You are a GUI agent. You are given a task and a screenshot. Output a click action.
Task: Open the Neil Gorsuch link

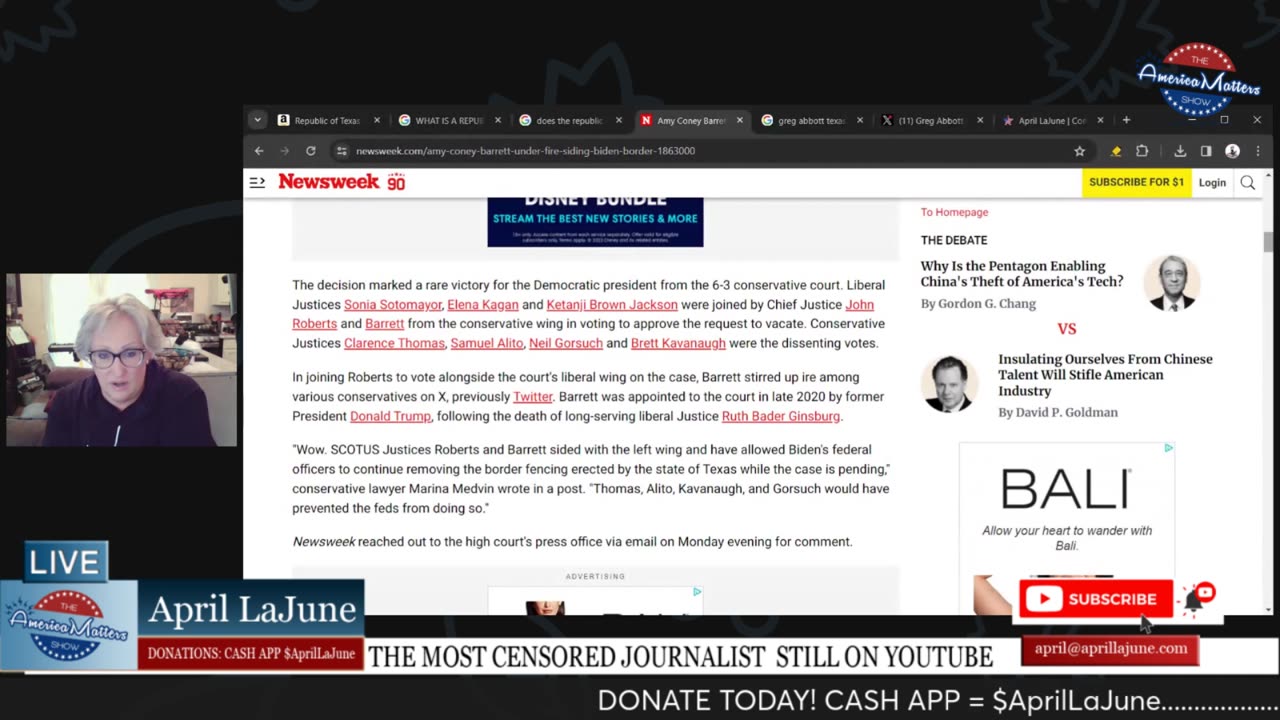(x=566, y=343)
